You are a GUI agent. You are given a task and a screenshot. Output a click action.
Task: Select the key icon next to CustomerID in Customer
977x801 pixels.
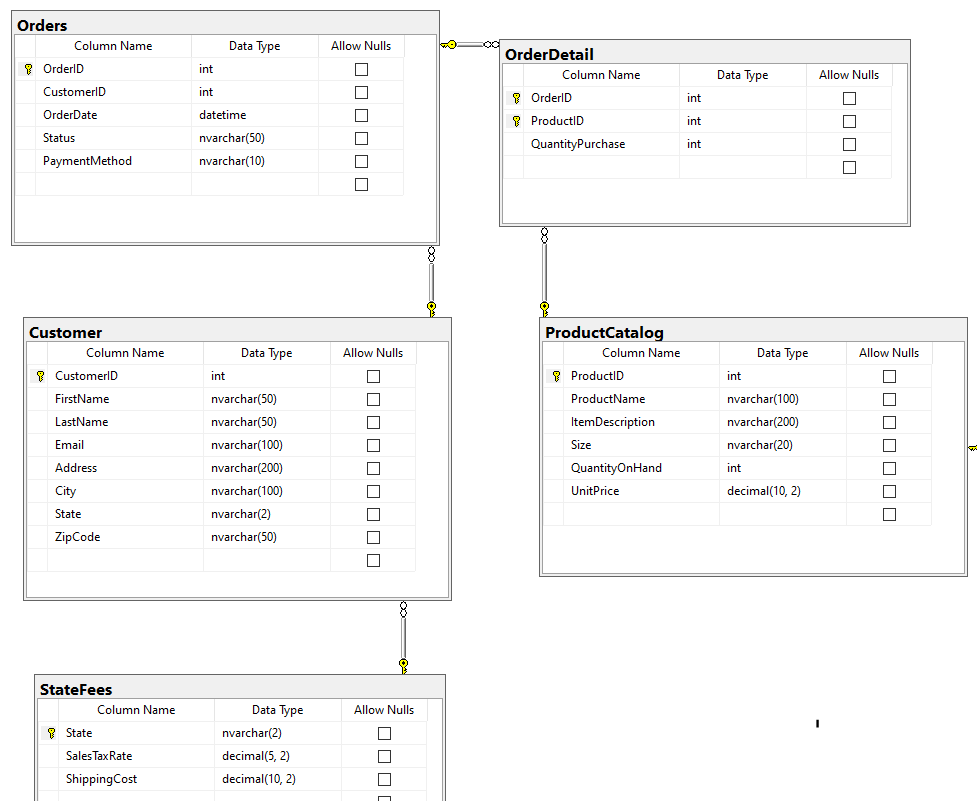(39, 375)
